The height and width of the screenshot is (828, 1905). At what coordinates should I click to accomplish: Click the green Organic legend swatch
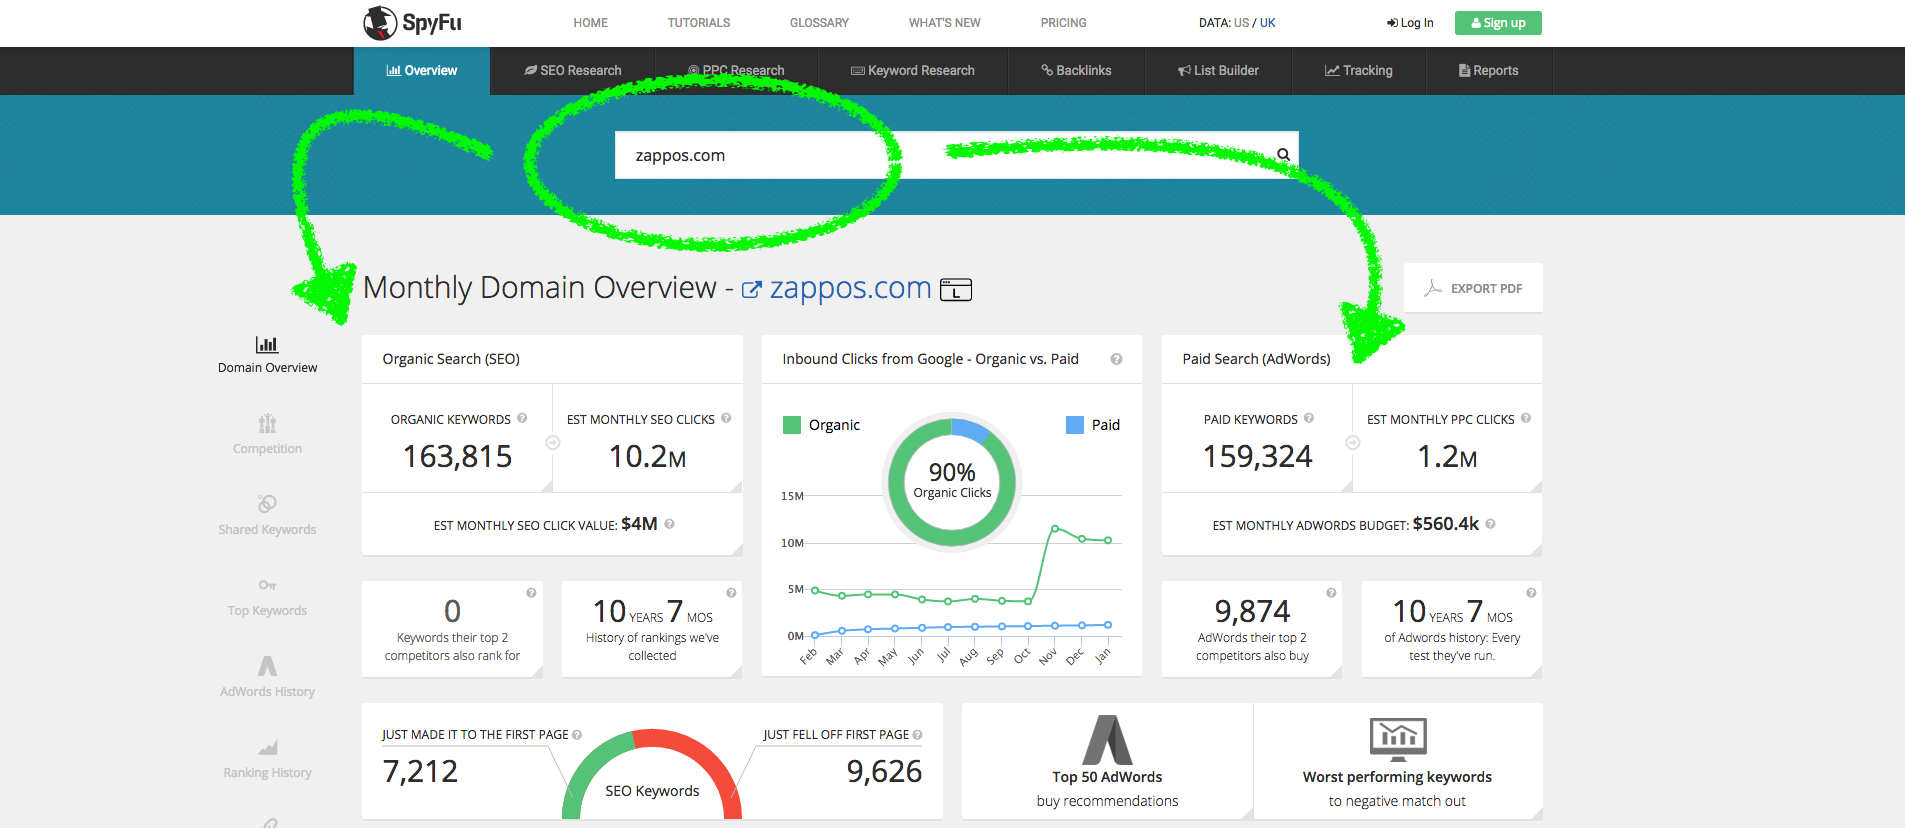[x=792, y=425]
